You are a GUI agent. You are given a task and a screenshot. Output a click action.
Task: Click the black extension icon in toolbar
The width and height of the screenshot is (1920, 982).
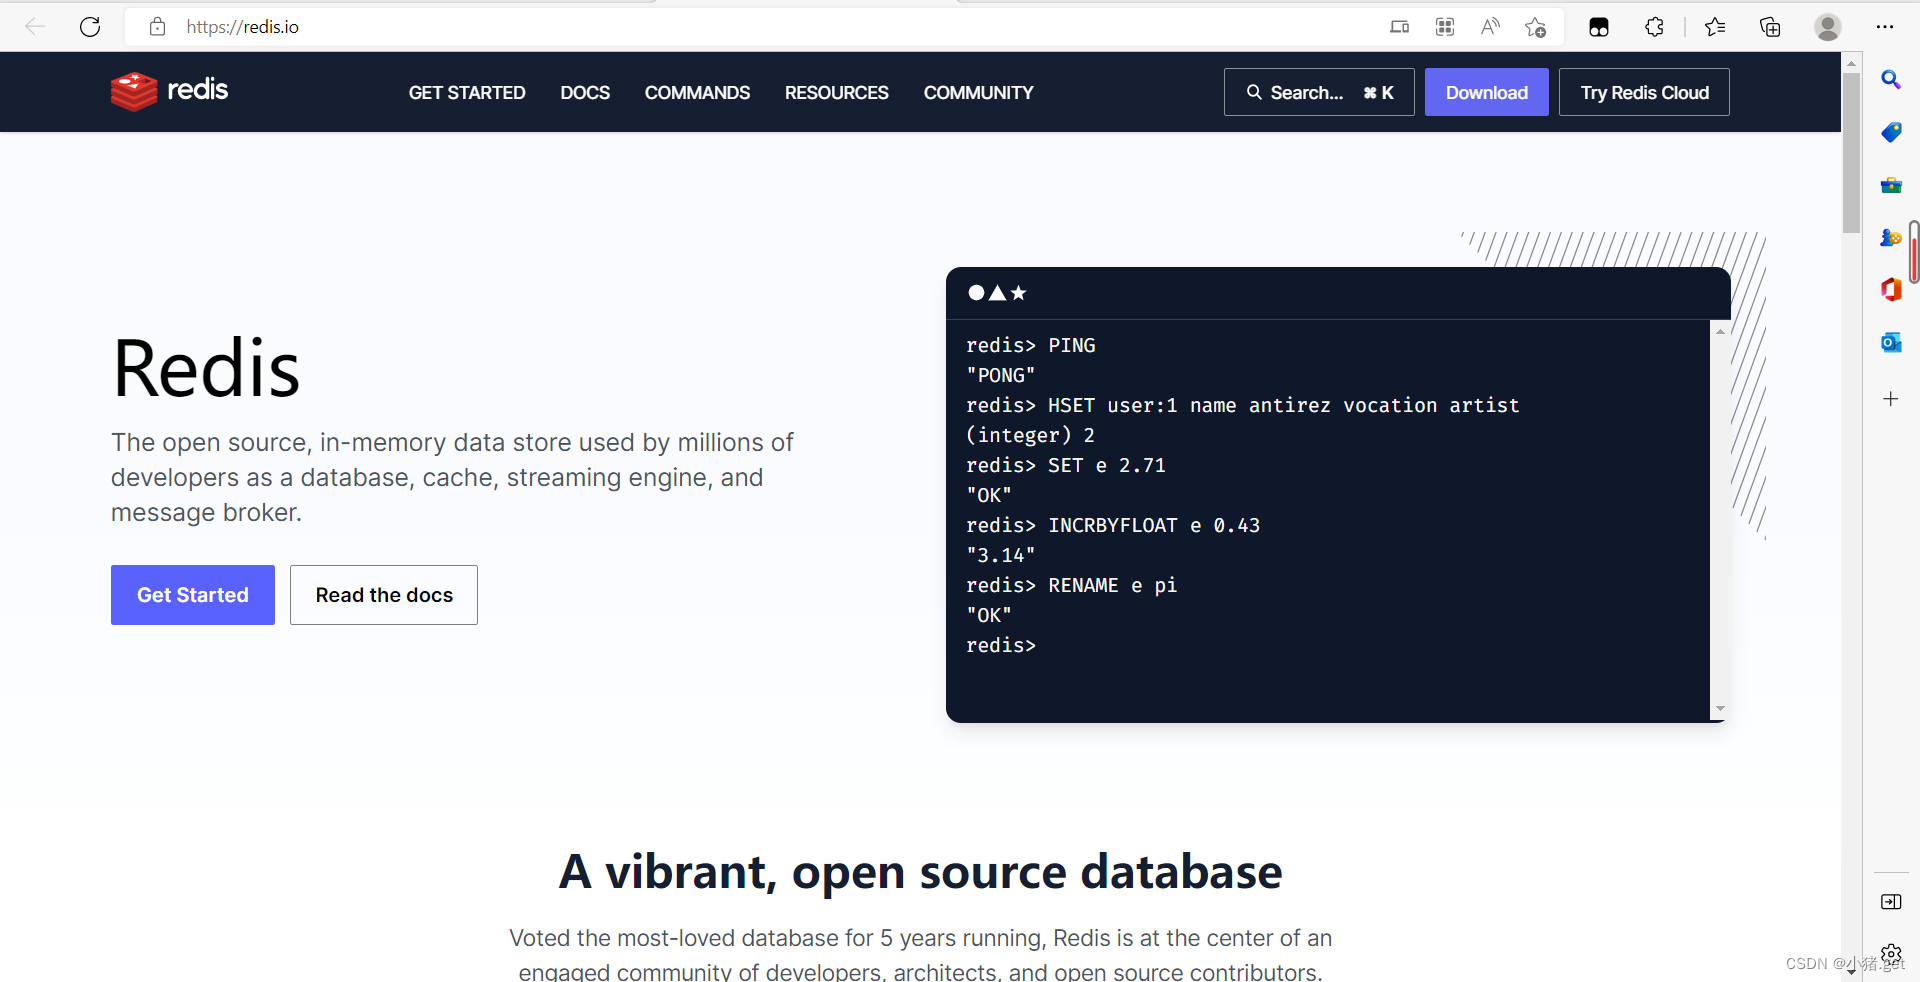1599,27
